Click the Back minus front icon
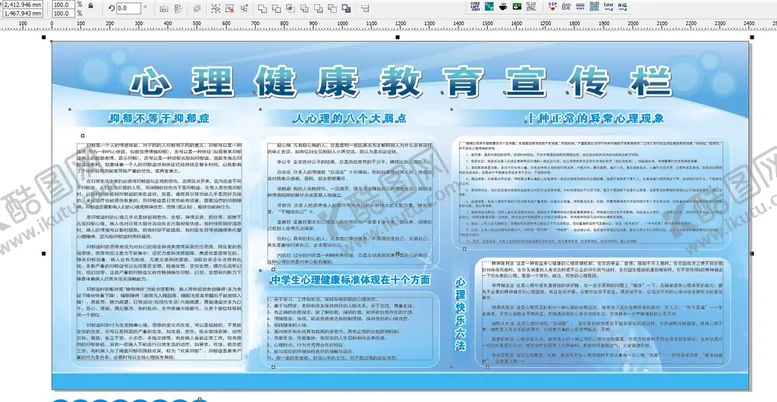The width and height of the screenshot is (777, 402). click(x=333, y=8)
